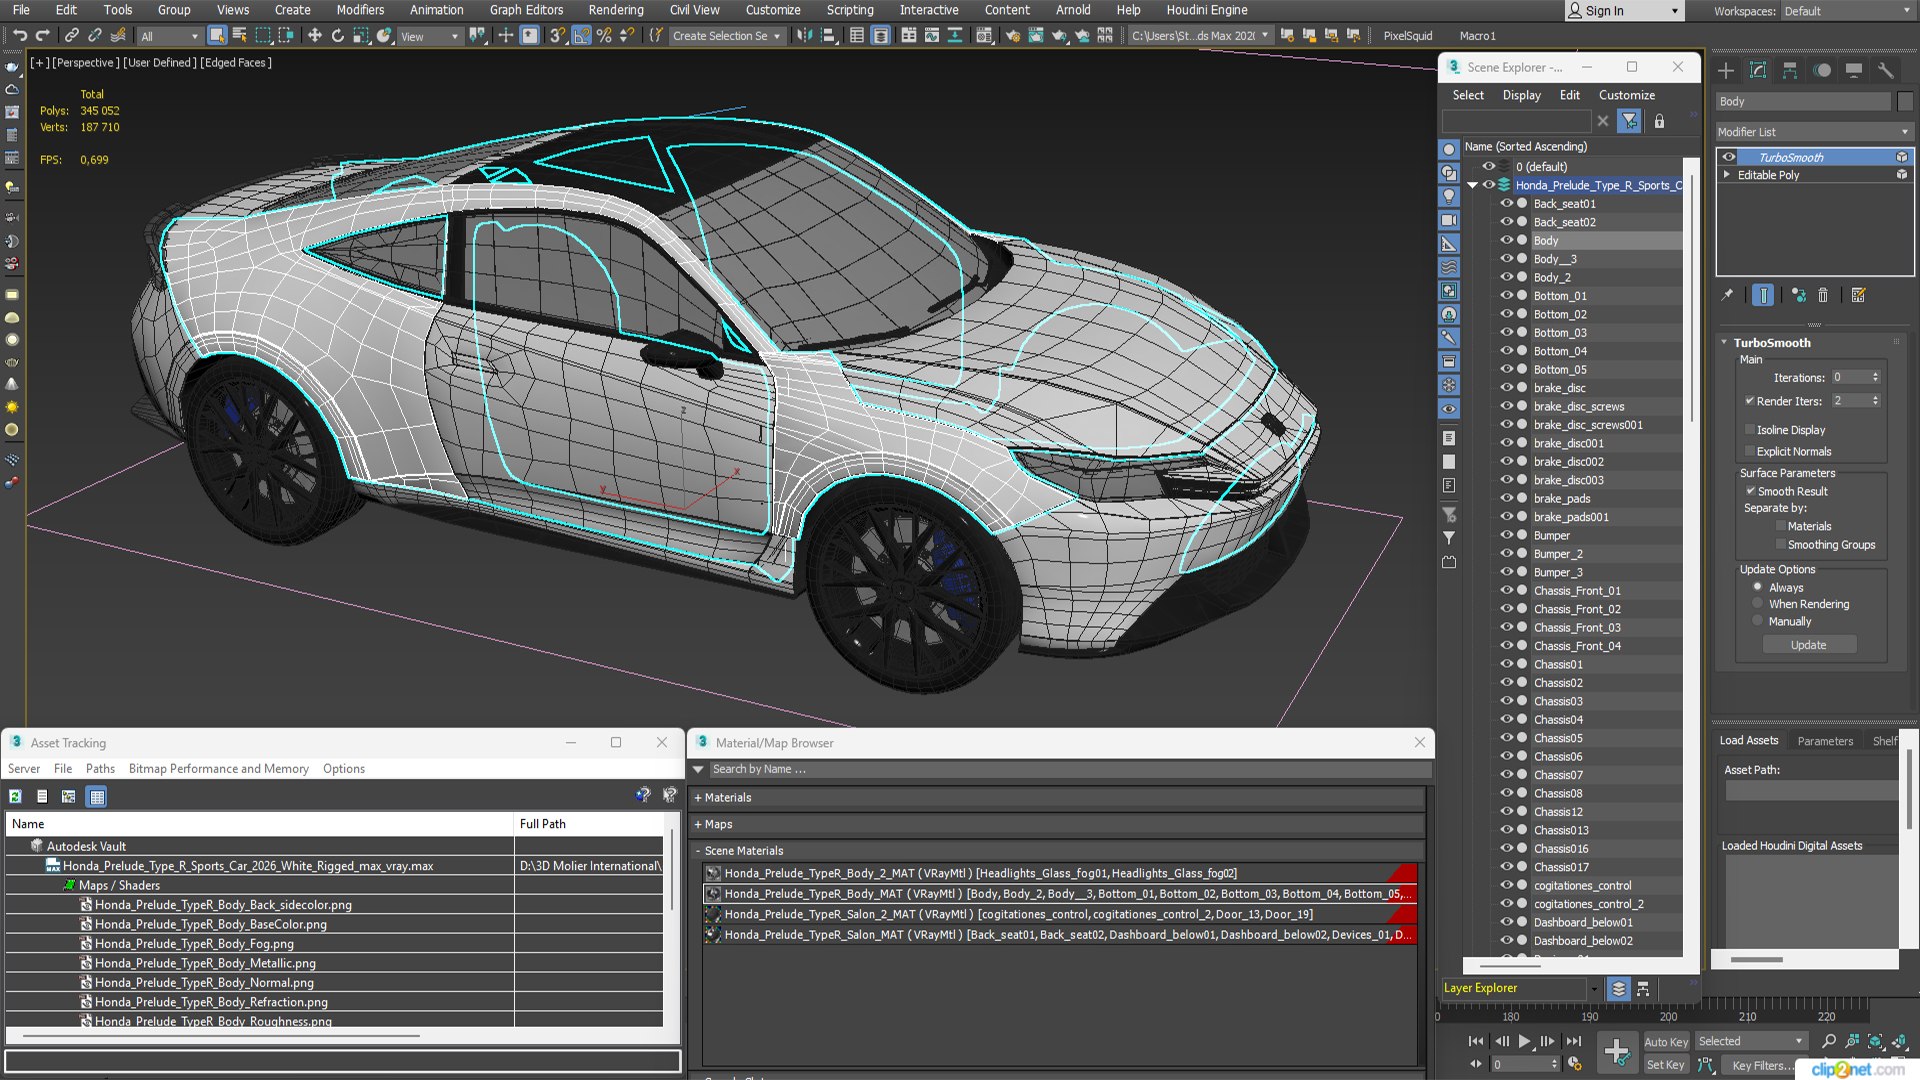Click the TurboSmooth Update button
Viewport: 1920px width, 1080px height.
[1808, 645]
